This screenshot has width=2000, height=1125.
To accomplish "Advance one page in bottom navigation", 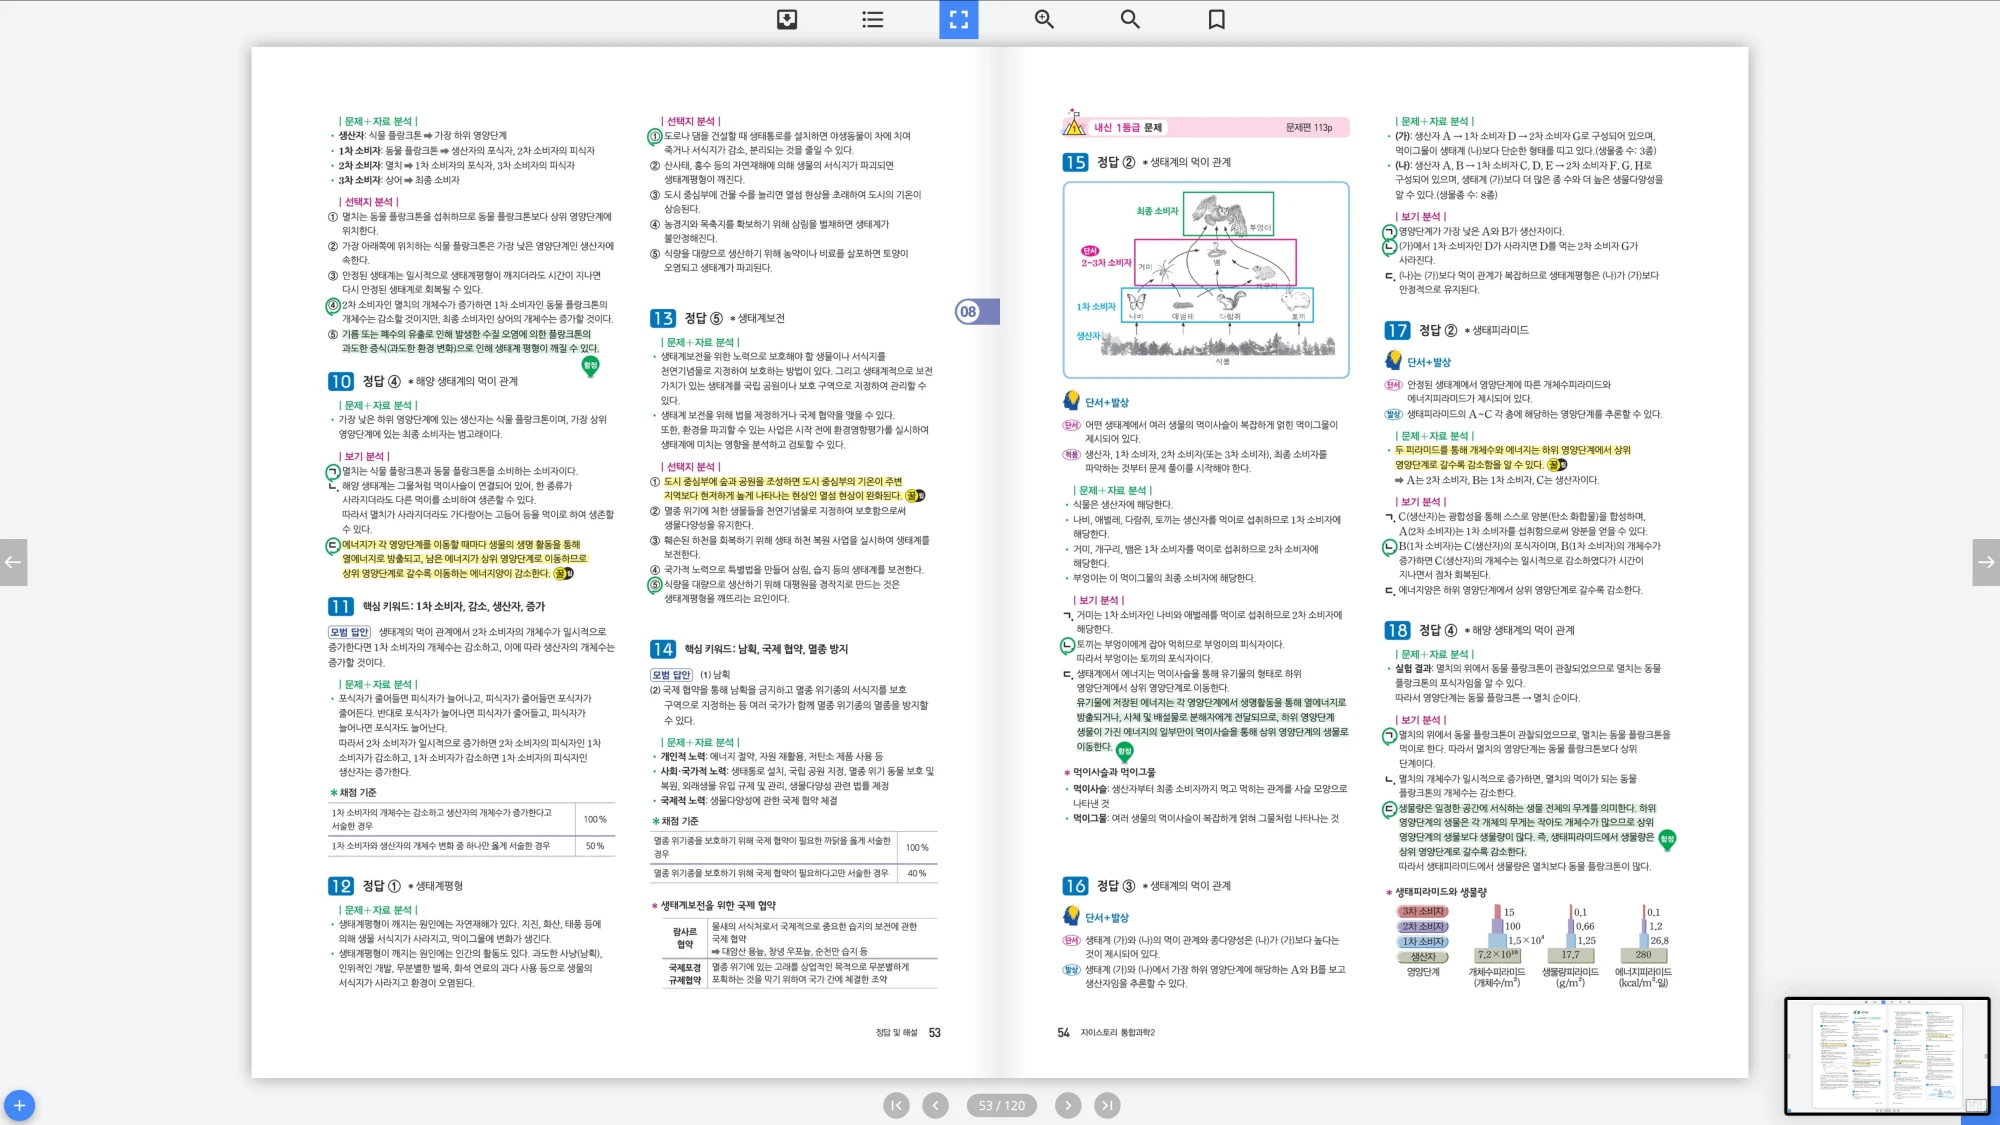I will coord(1068,1105).
